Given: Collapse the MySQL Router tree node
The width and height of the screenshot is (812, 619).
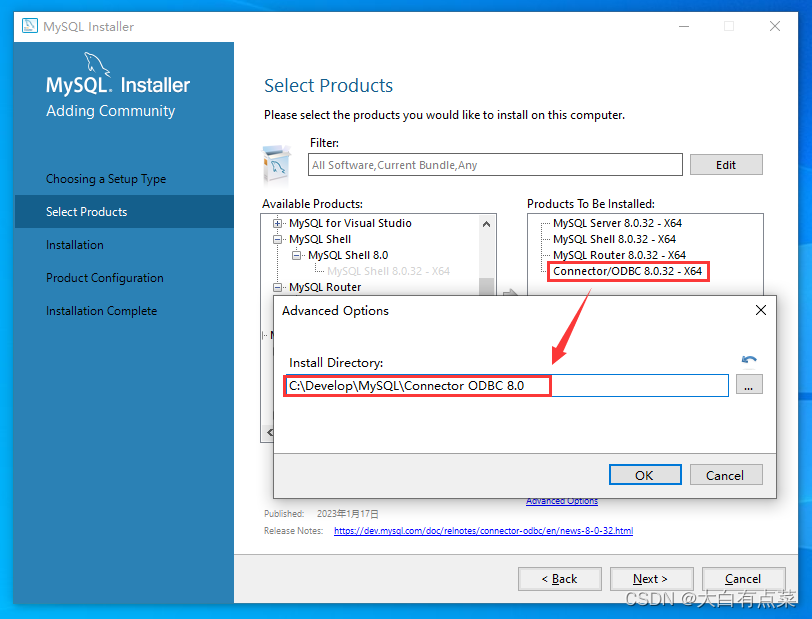Looking at the screenshot, I should (x=278, y=287).
